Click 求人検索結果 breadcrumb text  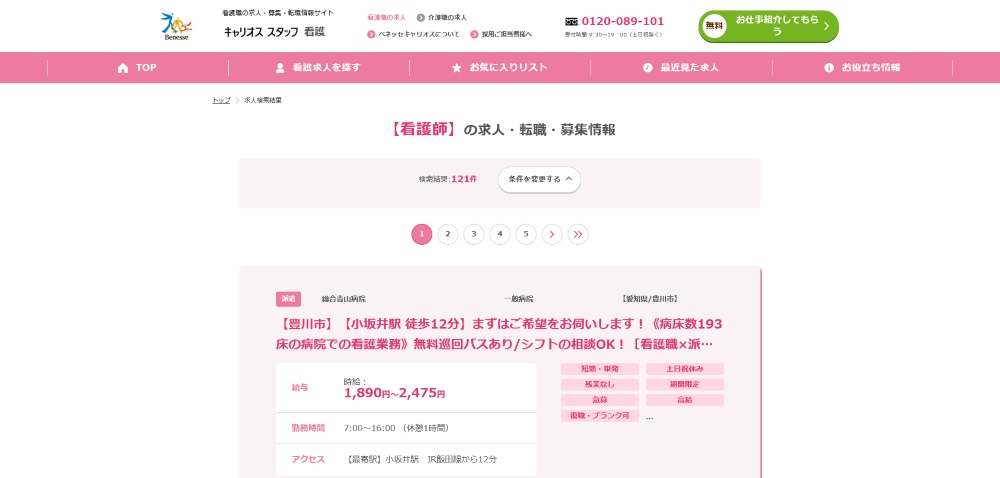tap(263, 100)
